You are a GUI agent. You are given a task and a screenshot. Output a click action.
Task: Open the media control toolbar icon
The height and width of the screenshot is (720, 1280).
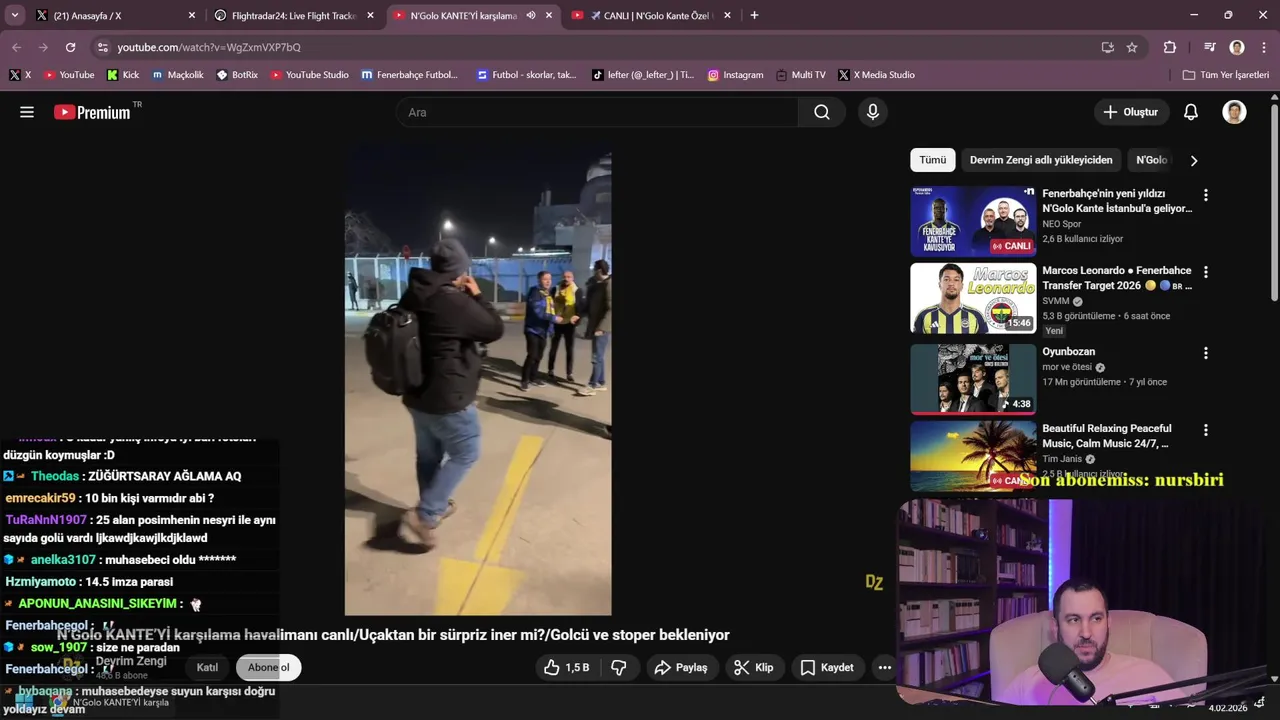click(1209, 47)
